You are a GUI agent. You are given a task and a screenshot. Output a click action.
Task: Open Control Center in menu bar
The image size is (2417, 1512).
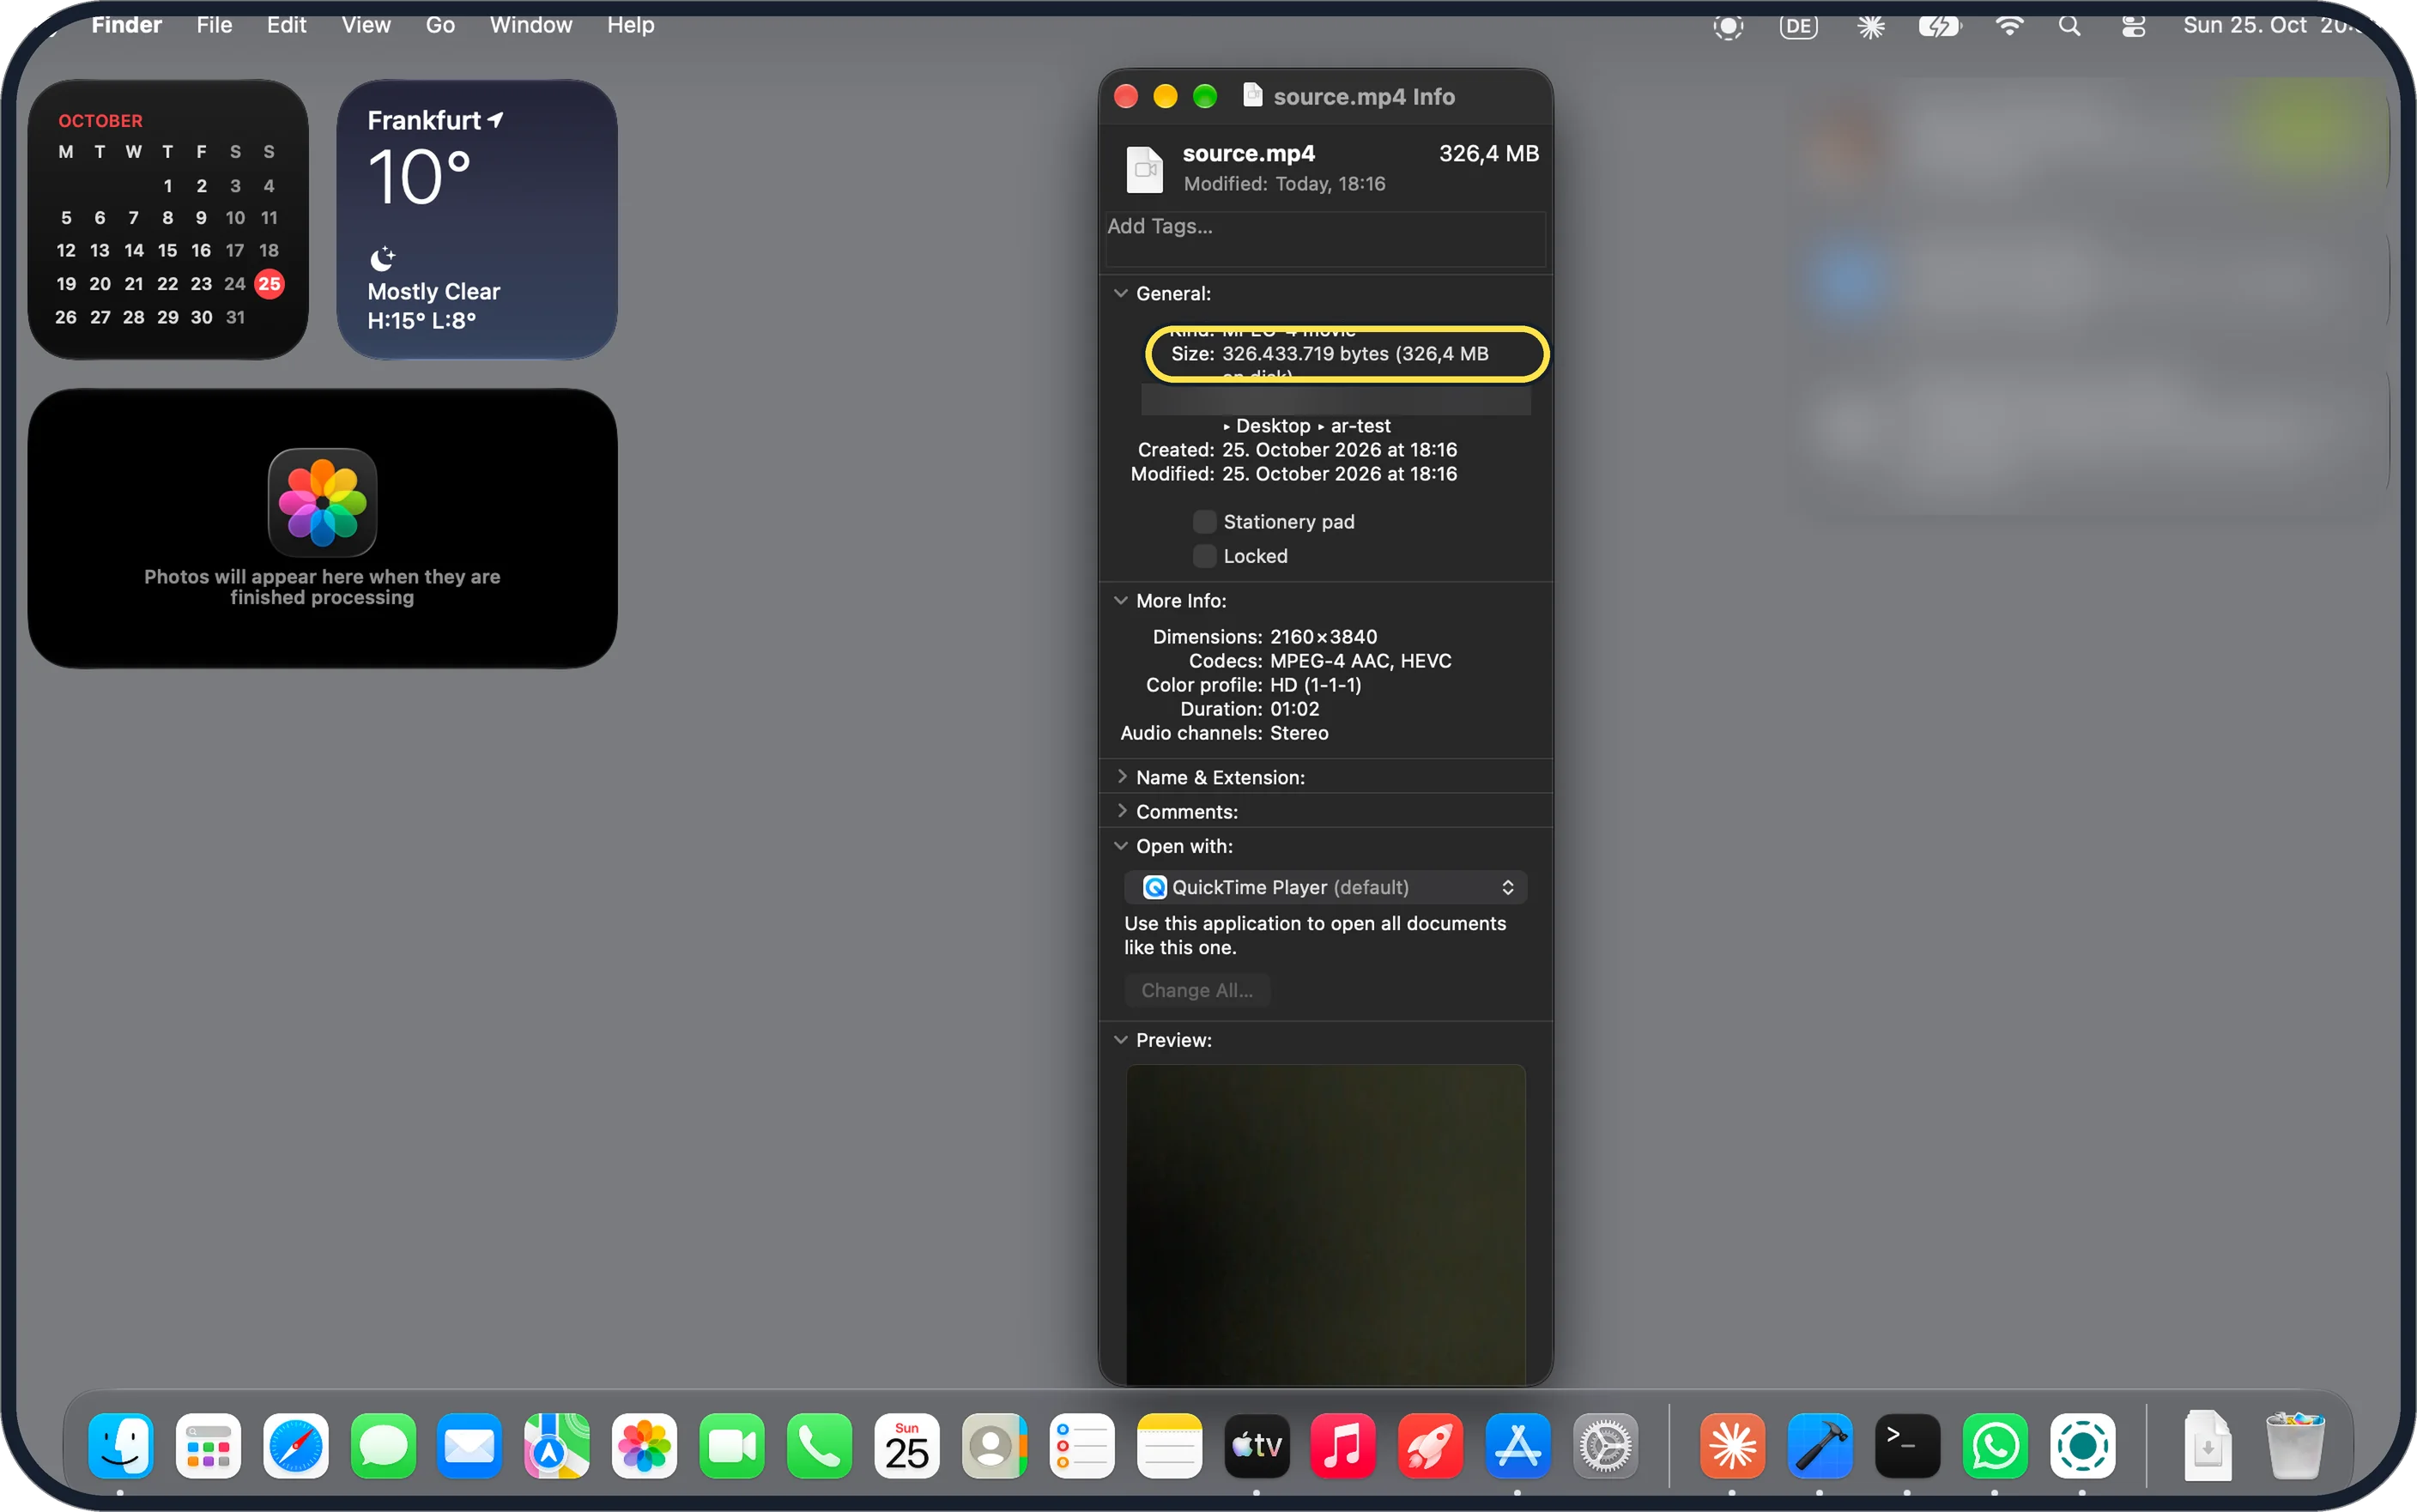click(2133, 26)
